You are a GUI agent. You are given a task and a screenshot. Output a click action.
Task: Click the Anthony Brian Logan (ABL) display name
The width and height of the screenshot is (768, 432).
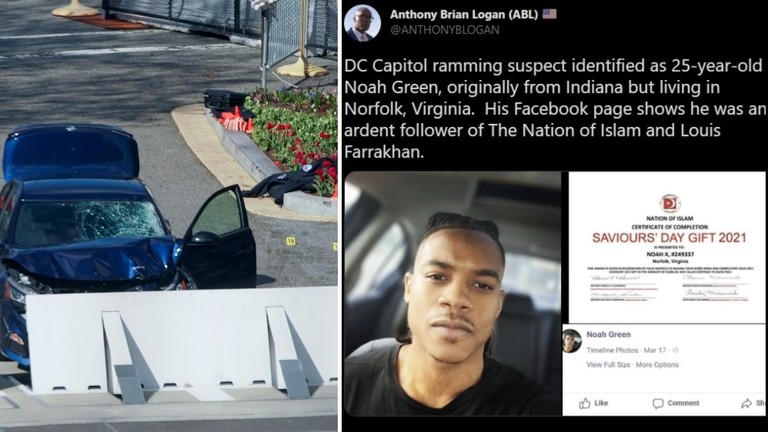[x=464, y=14]
